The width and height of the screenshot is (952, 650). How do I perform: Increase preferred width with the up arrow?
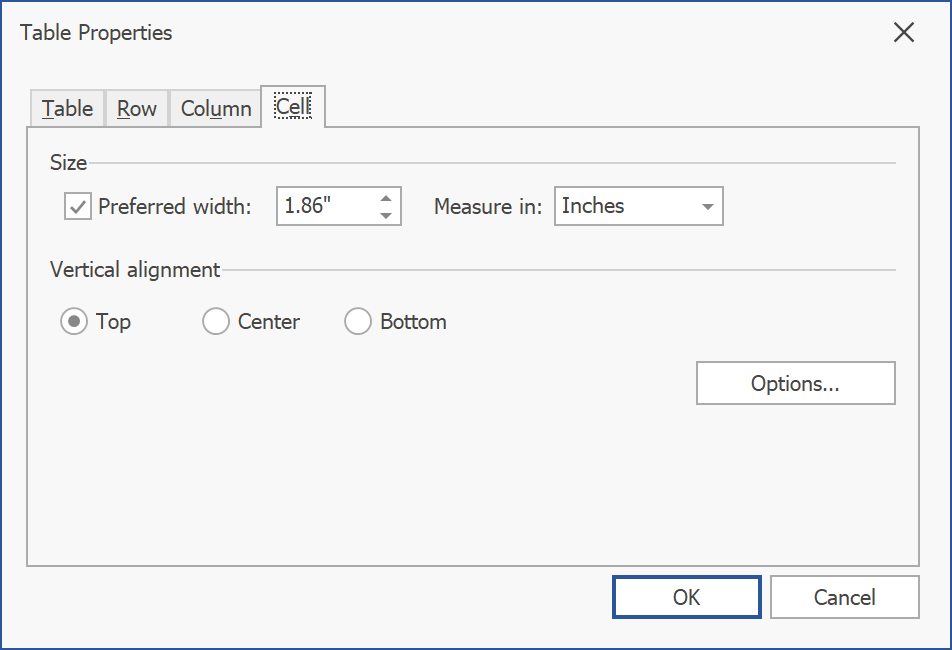[386, 198]
